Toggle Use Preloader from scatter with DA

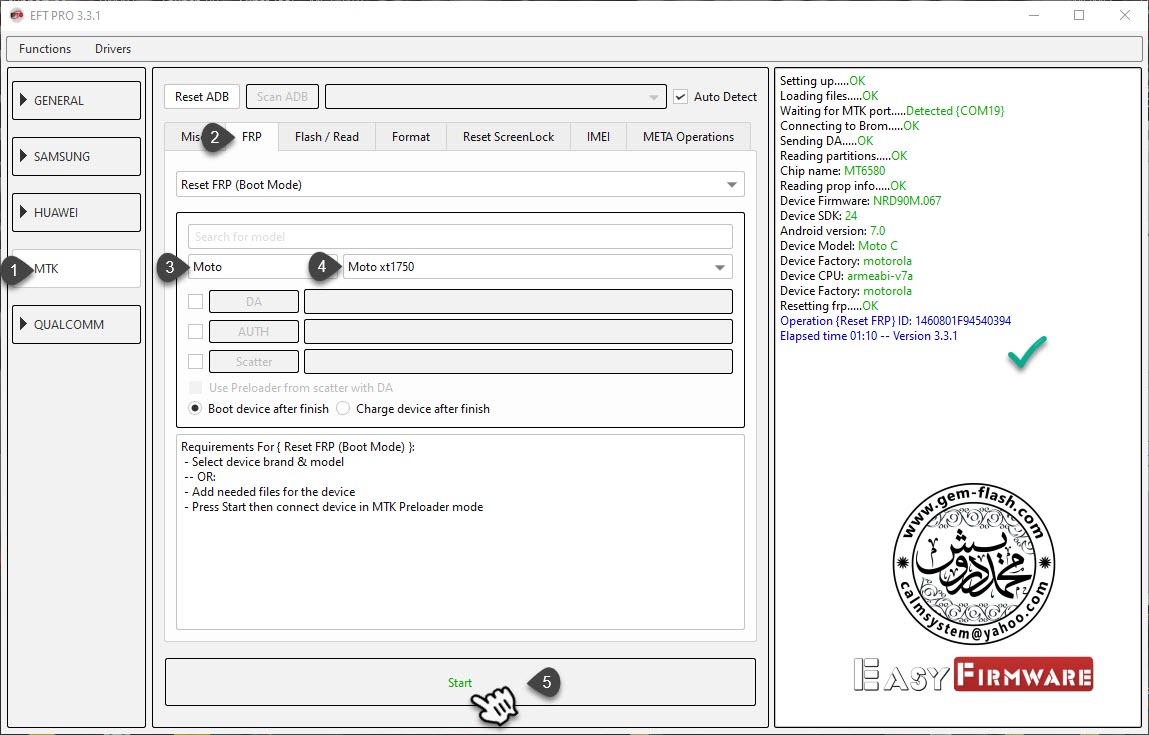[x=196, y=388]
